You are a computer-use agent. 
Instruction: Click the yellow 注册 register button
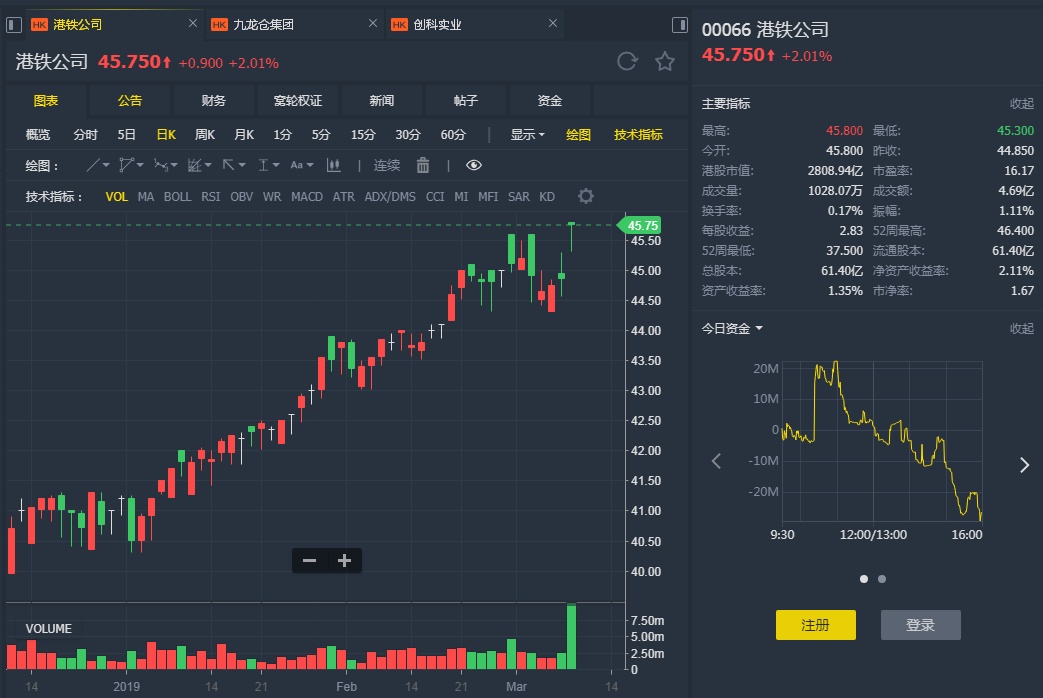pos(816,625)
